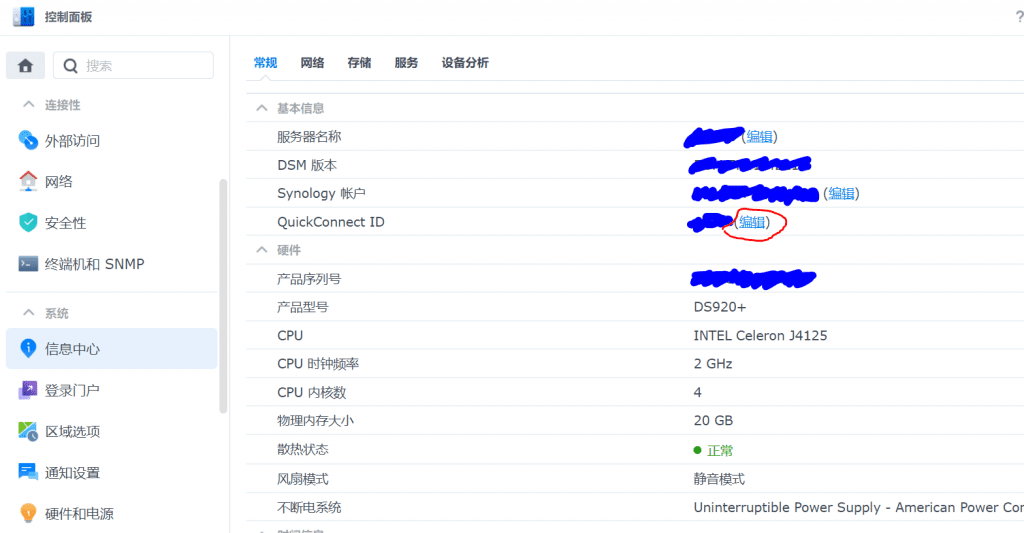Click the 静音模式 fan mode value

pos(719,479)
